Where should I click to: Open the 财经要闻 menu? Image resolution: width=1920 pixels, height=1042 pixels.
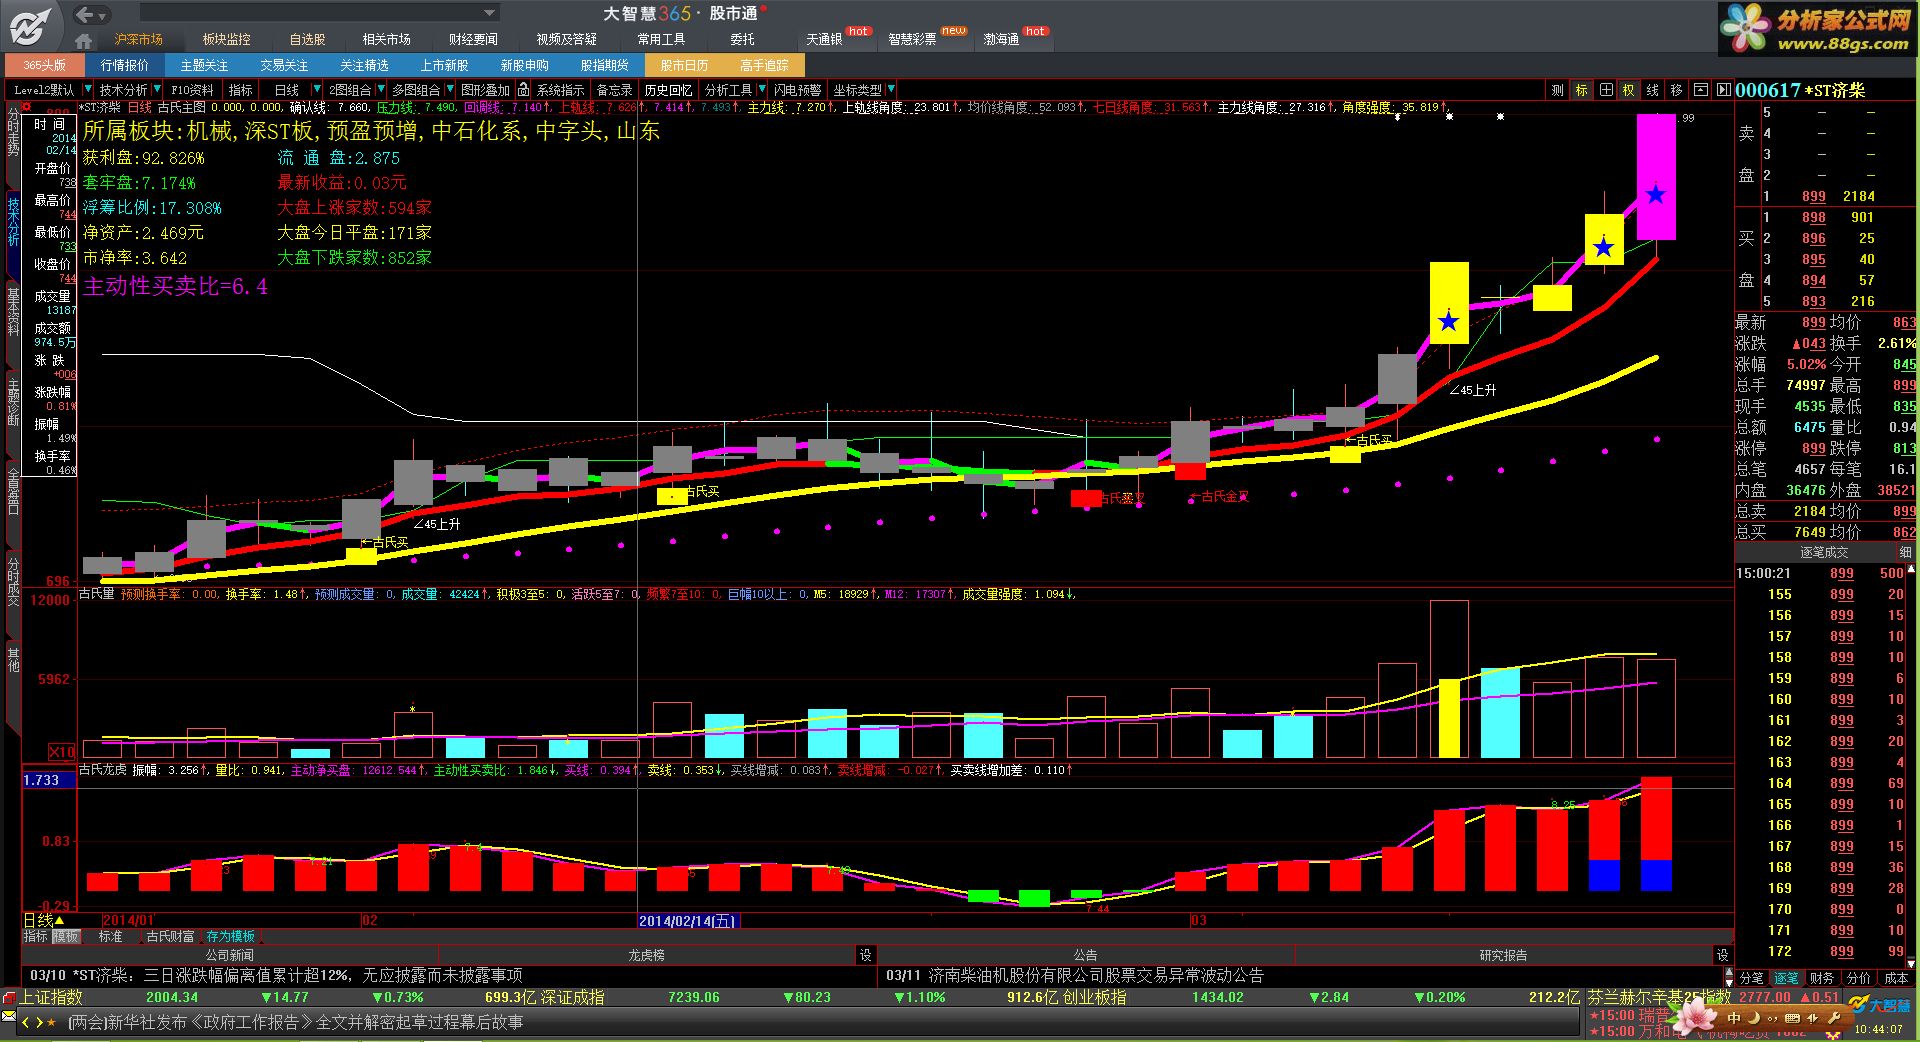(473, 39)
